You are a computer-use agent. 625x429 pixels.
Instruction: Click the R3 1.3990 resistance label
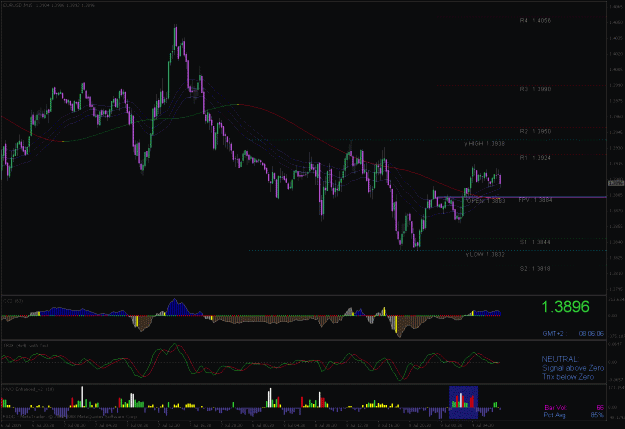click(535, 89)
